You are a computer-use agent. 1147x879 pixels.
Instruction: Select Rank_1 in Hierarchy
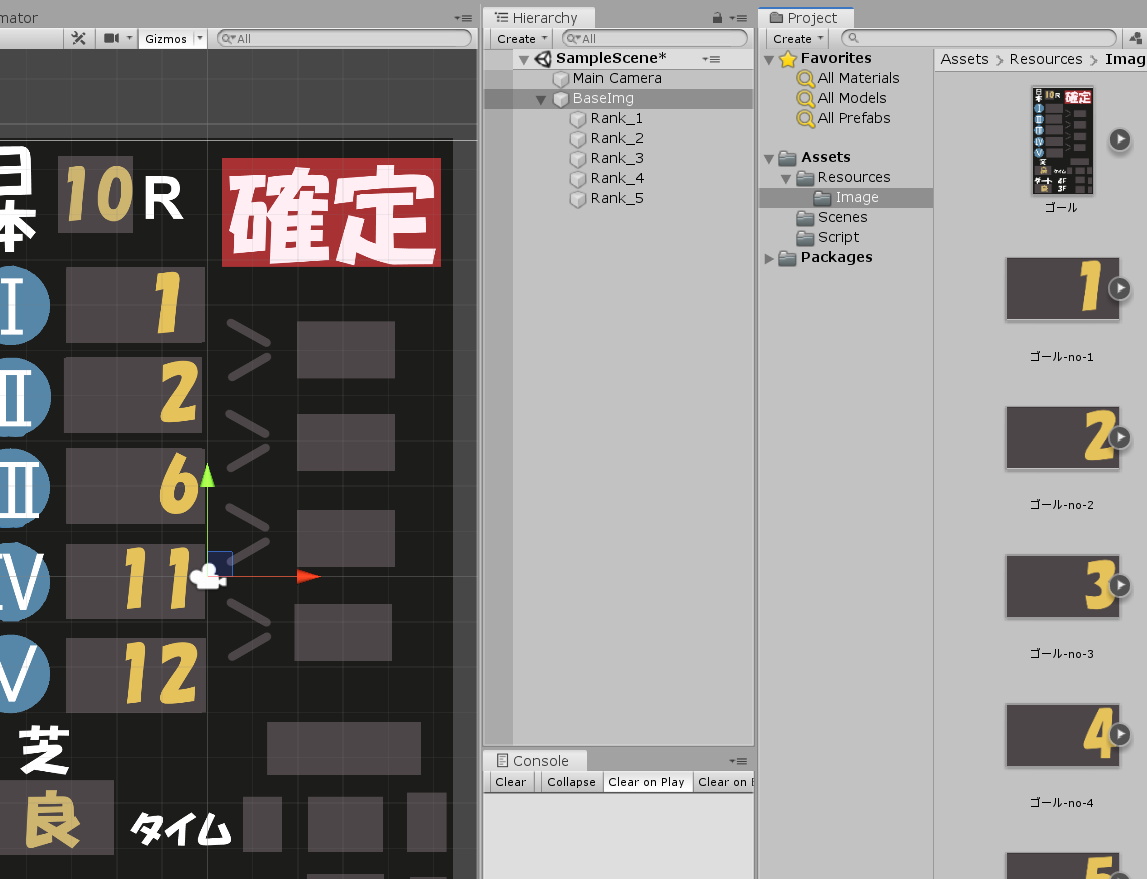tap(617, 118)
